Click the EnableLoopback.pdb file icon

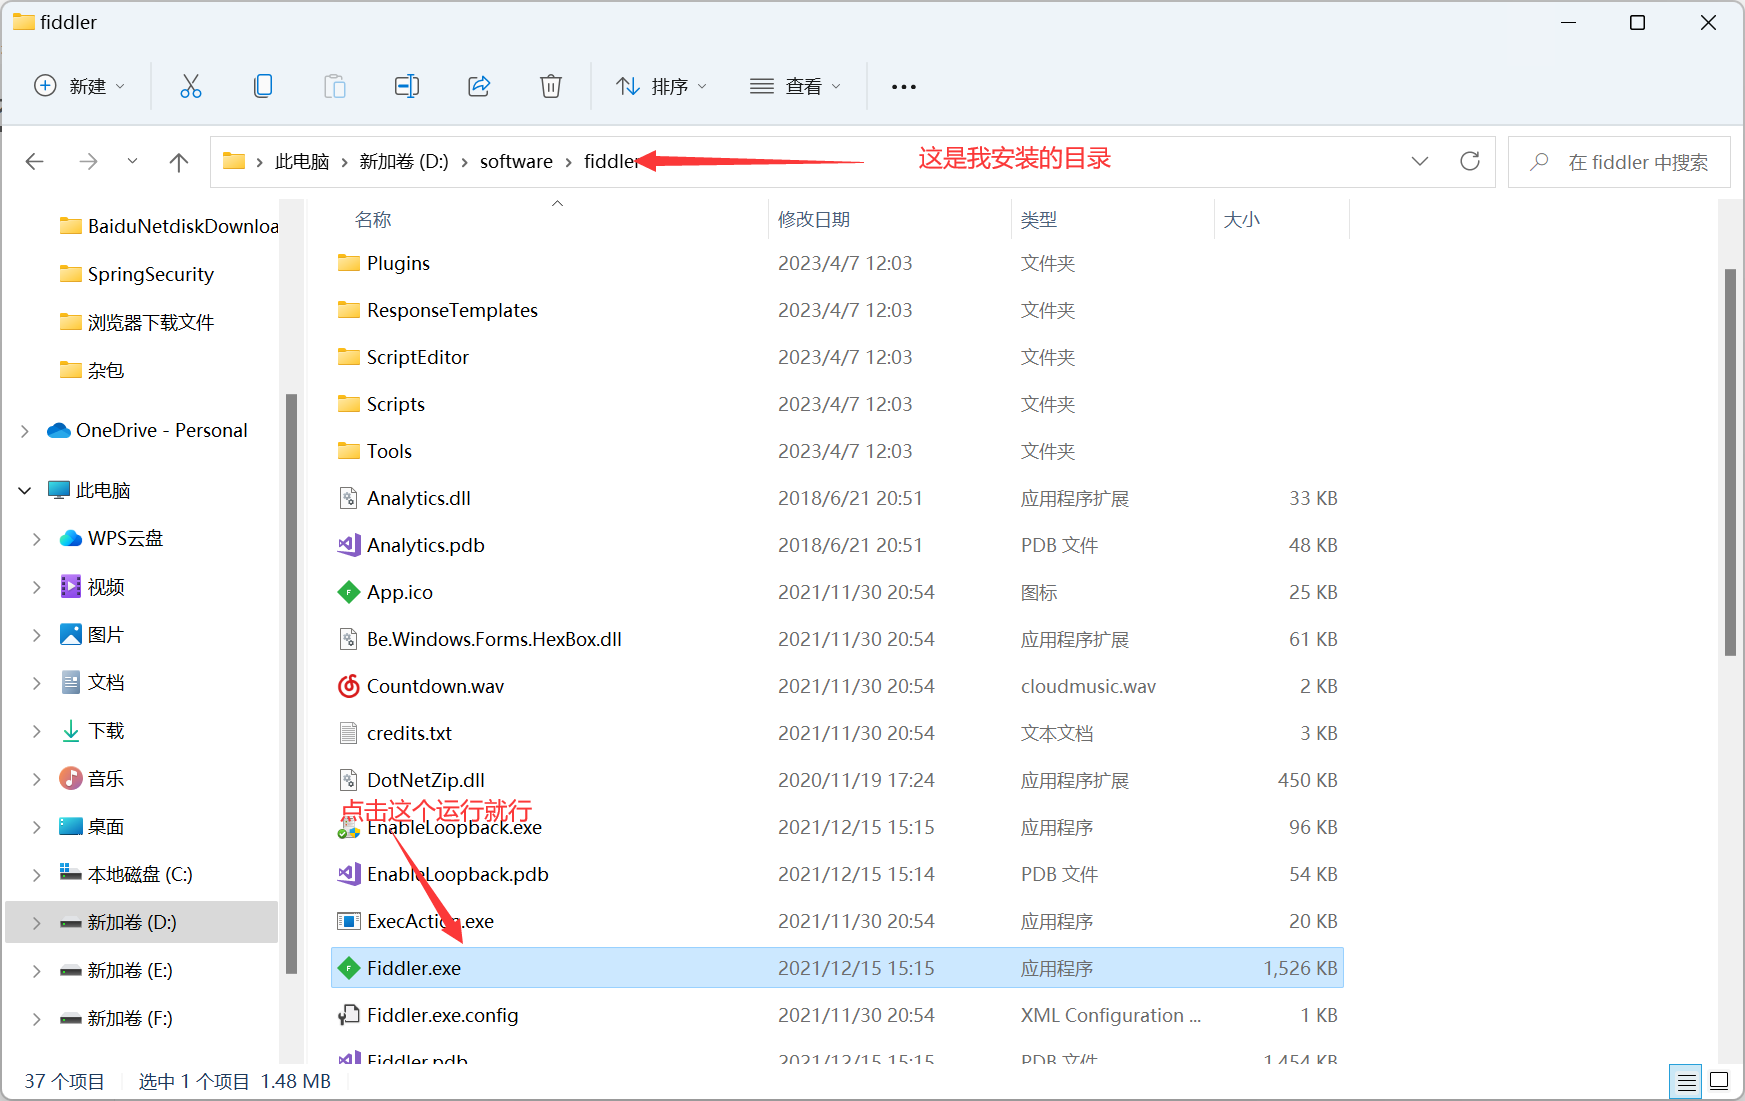(x=348, y=874)
